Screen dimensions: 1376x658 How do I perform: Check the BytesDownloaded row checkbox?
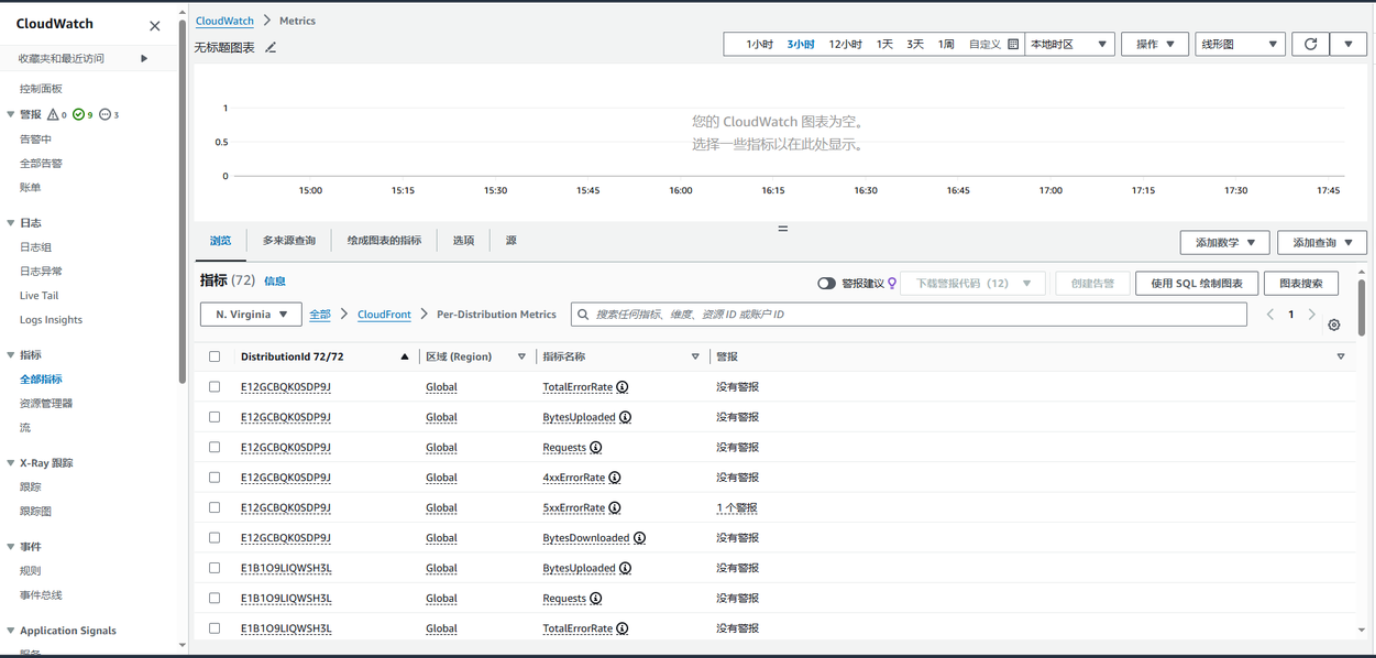(214, 537)
